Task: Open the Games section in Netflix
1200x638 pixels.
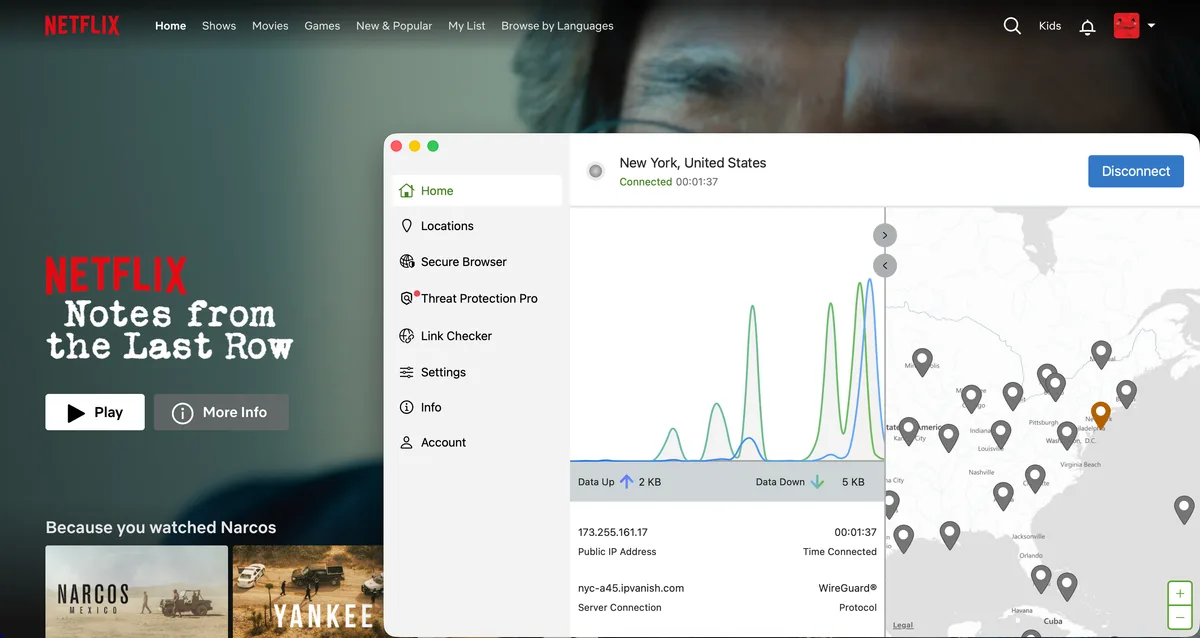Action: pyautogui.click(x=322, y=26)
